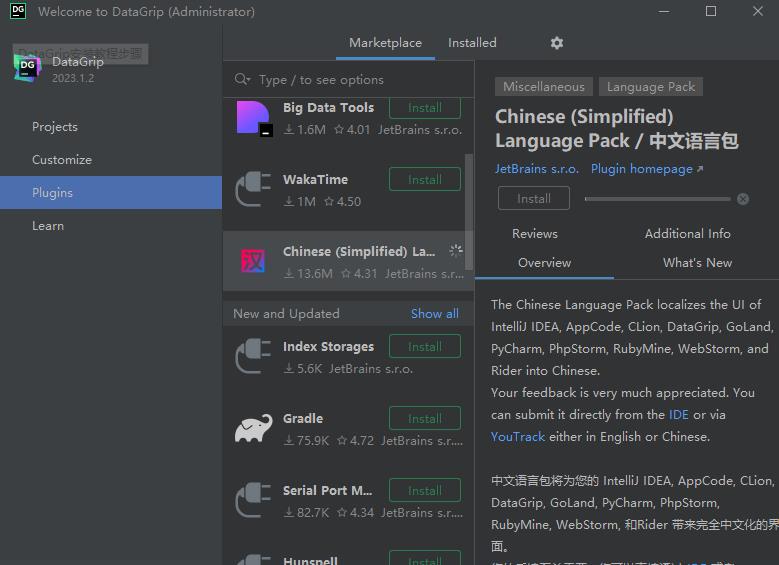Select the WakaTime plugin name
Viewport: 779px width, 565px height.
315,179
